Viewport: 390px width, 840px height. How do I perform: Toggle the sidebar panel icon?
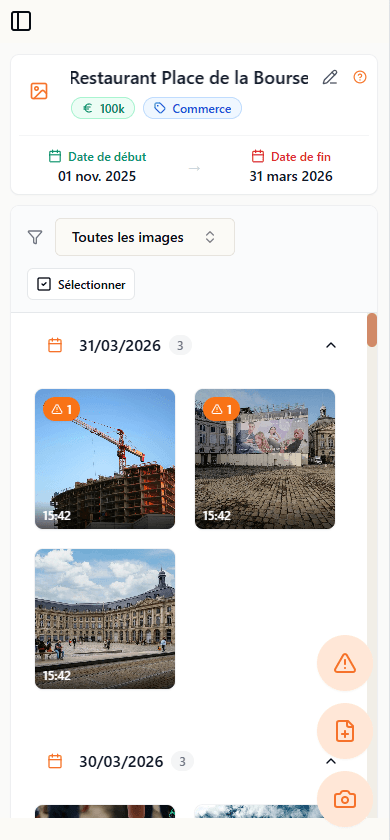pyautogui.click(x=21, y=21)
